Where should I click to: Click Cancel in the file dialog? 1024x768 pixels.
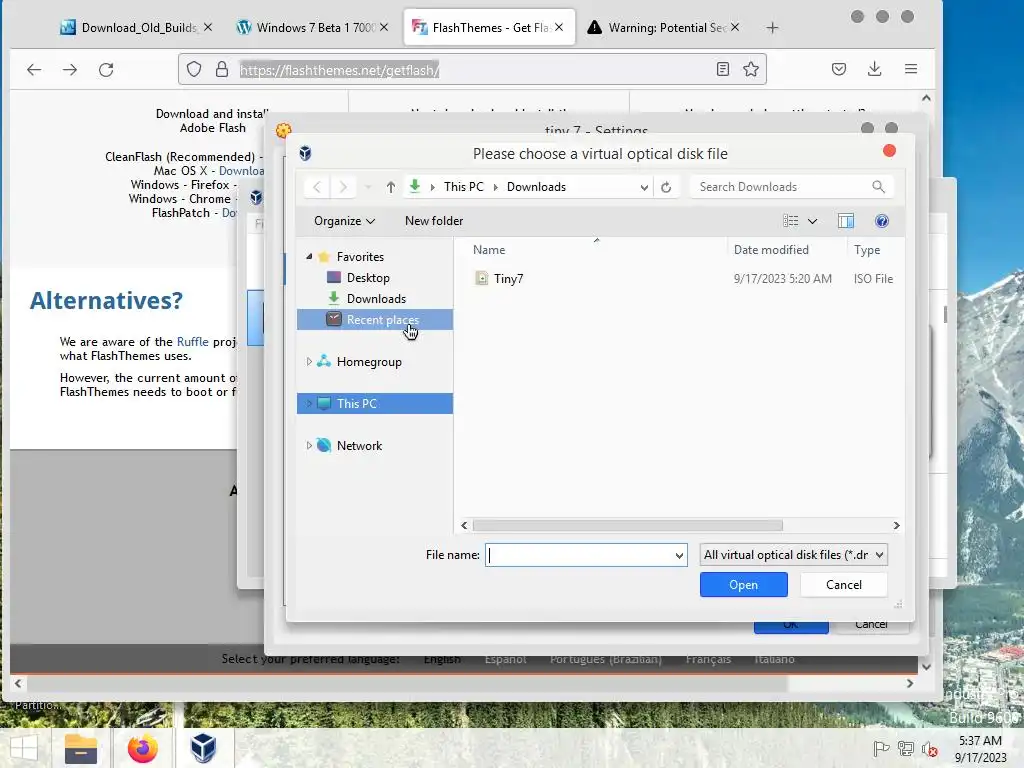(843, 584)
